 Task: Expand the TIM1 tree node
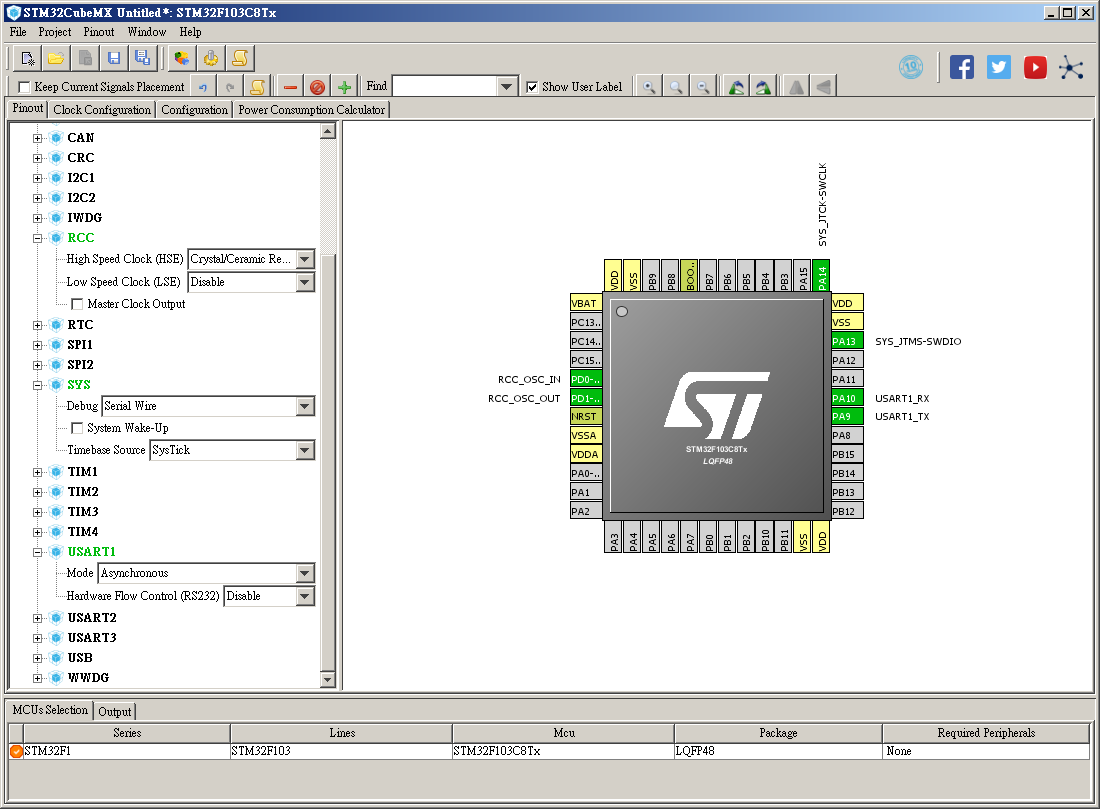coord(38,472)
